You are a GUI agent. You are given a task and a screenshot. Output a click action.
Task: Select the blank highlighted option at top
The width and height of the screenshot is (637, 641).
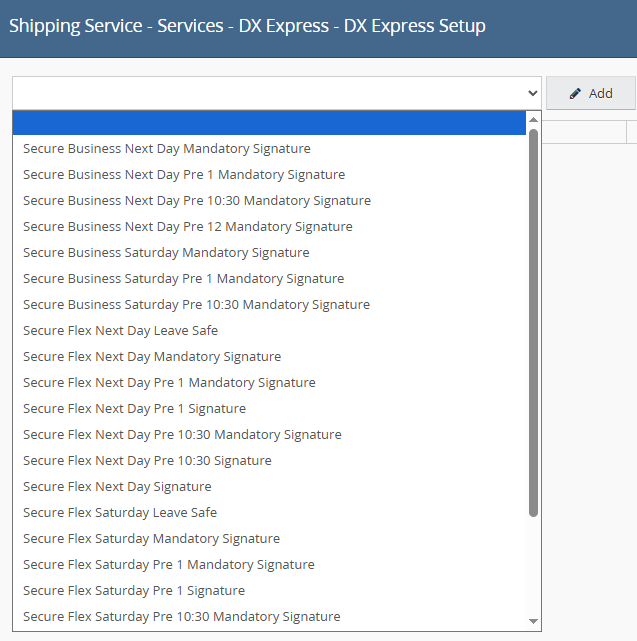click(x=269, y=123)
